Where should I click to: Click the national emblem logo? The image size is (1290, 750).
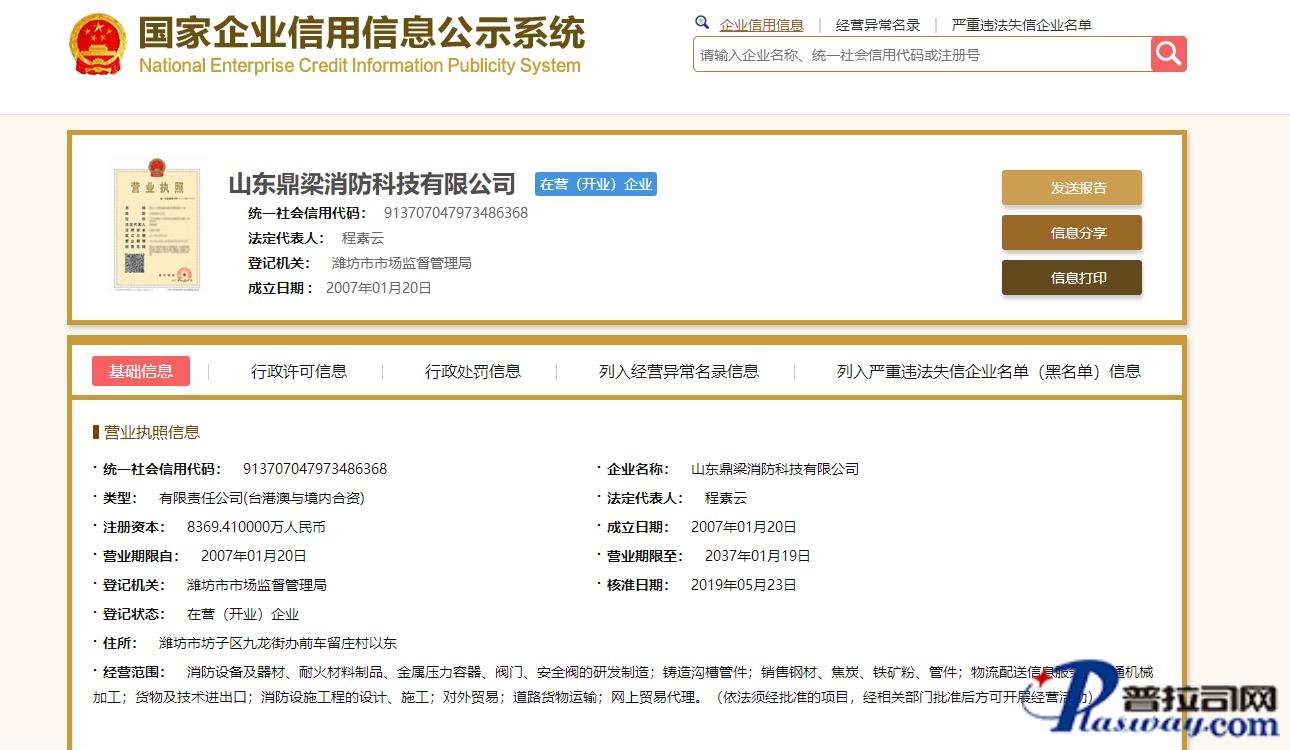tap(98, 45)
